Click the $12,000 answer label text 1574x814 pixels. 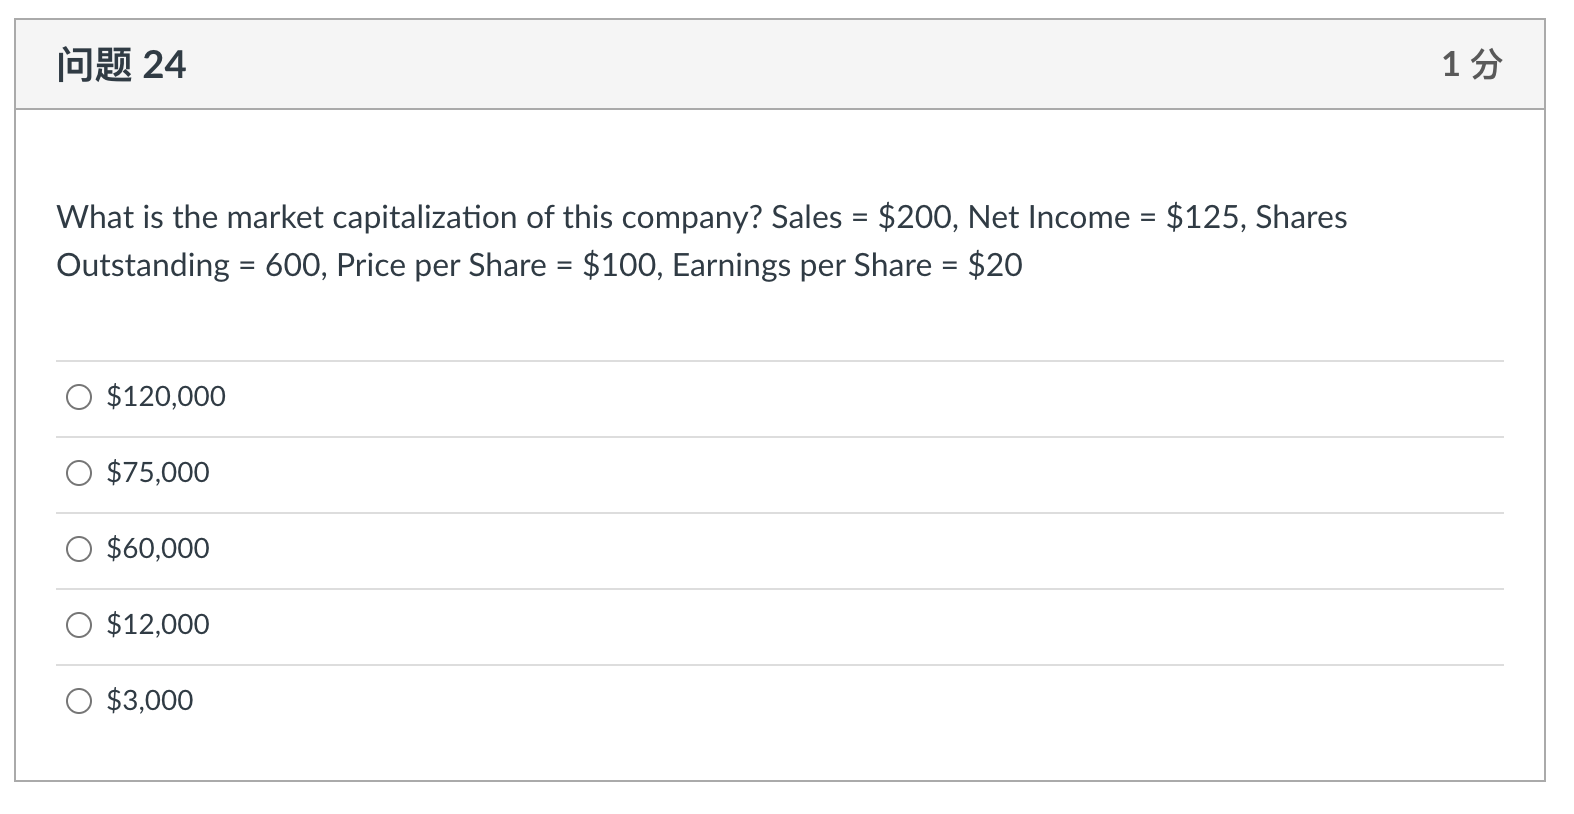pyautogui.click(x=158, y=625)
